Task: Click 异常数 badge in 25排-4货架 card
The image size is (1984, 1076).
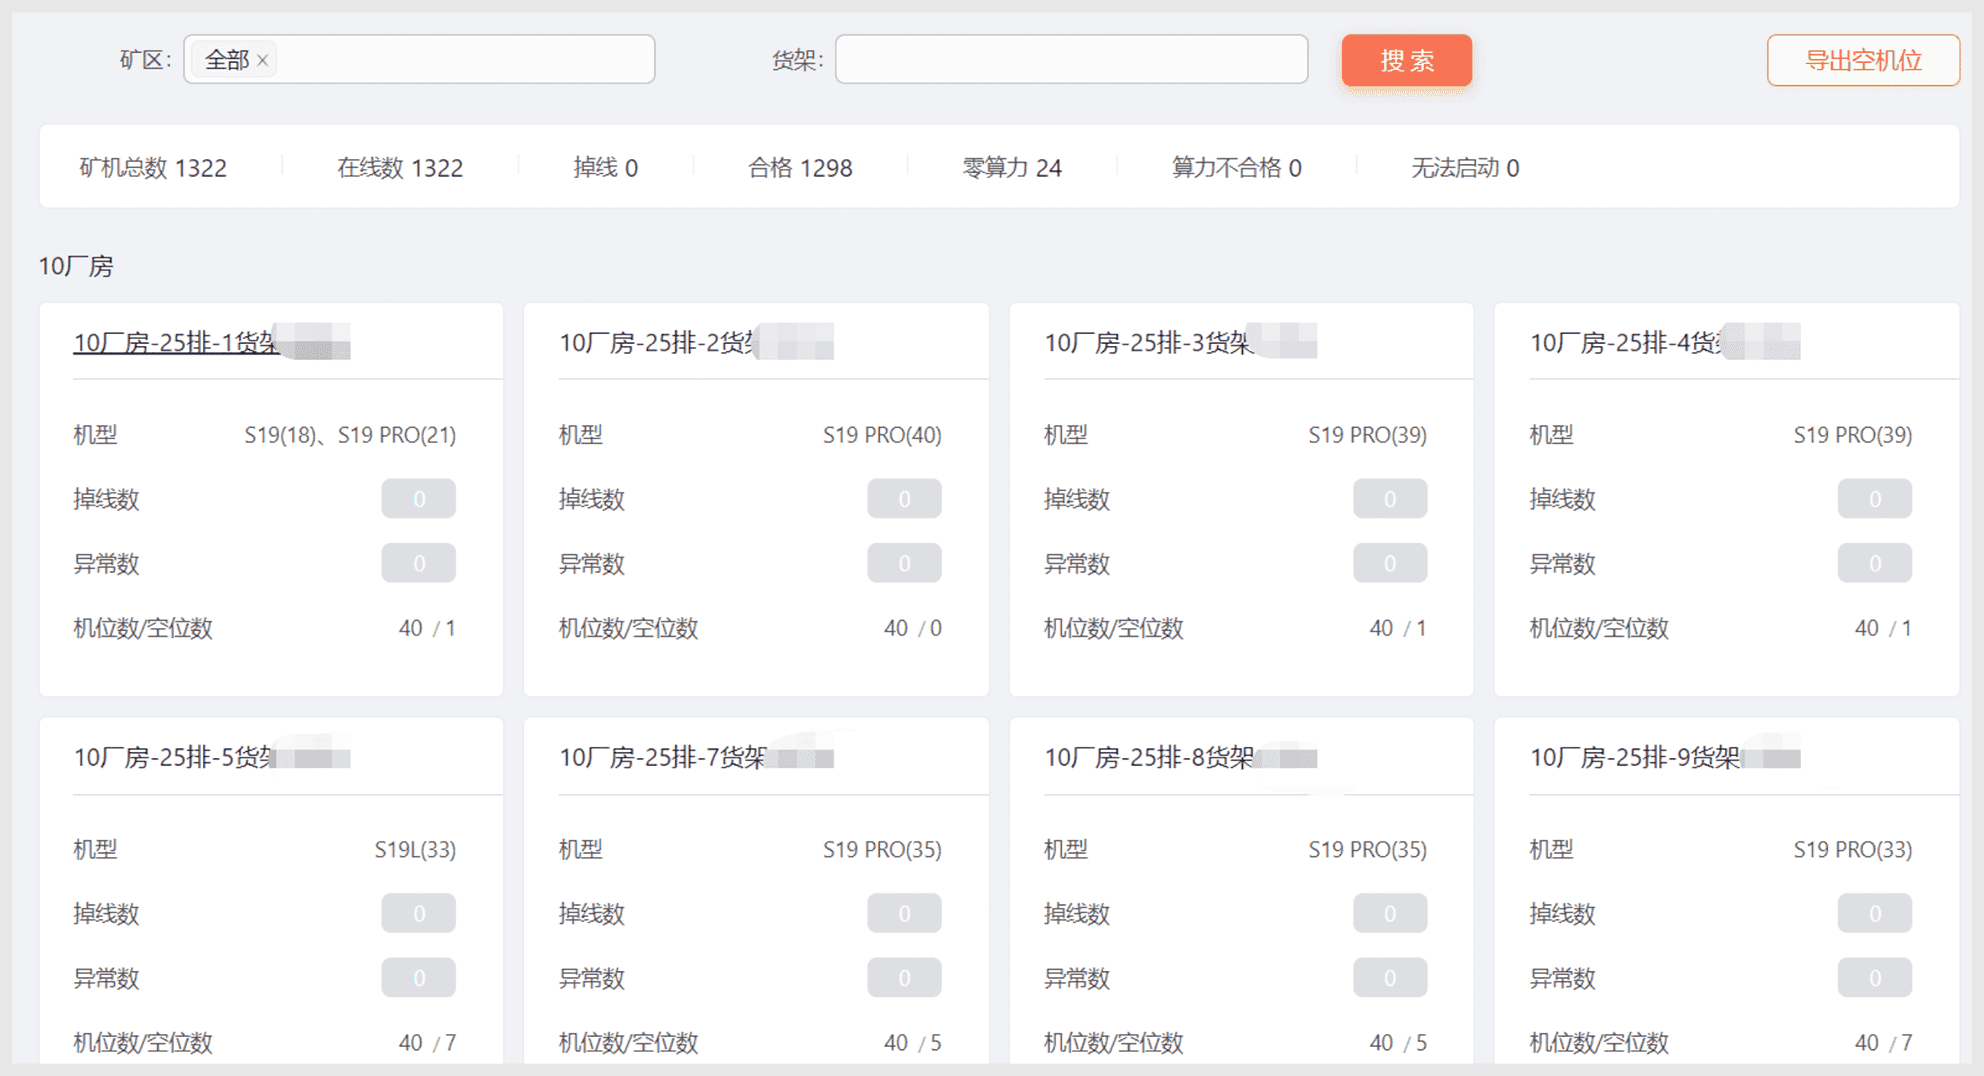Action: pyautogui.click(x=1874, y=564)
